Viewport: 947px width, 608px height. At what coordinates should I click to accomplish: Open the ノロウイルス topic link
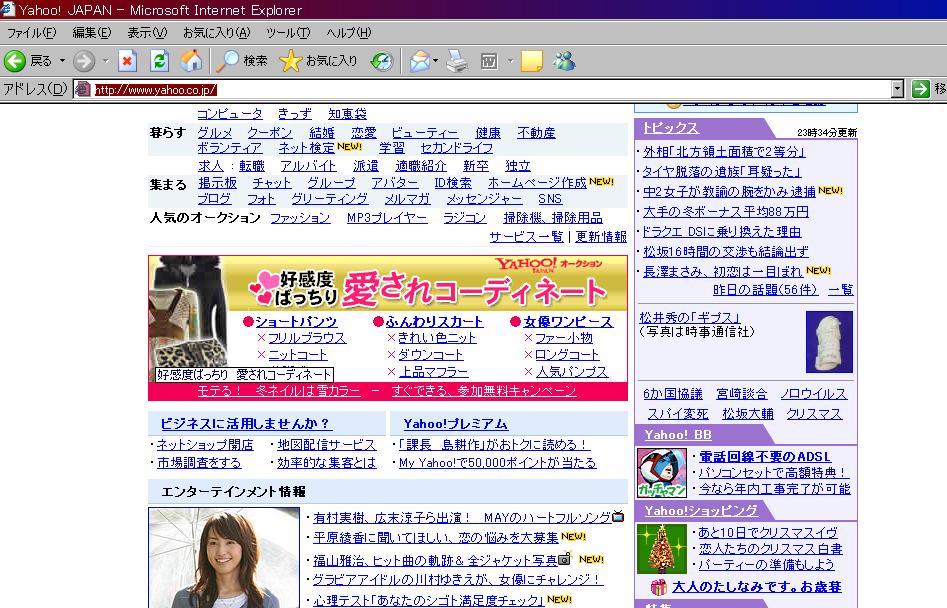(x=814, y=394)
